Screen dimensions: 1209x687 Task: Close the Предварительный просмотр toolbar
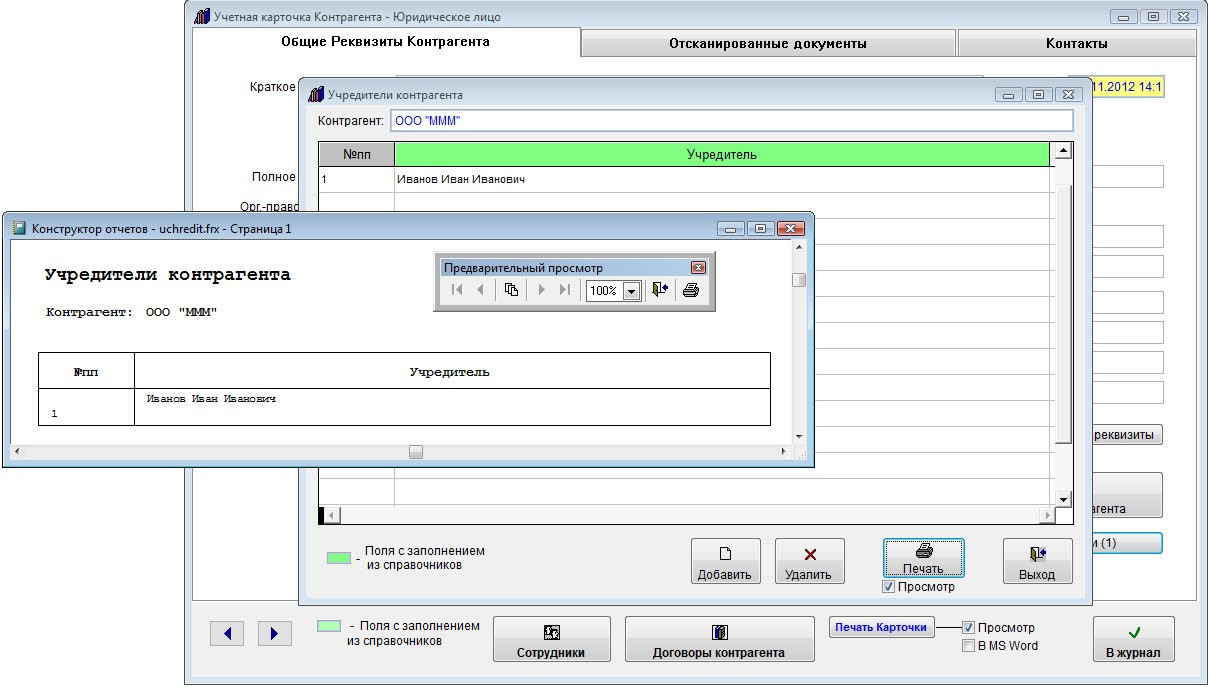click(x=698, y=268)
